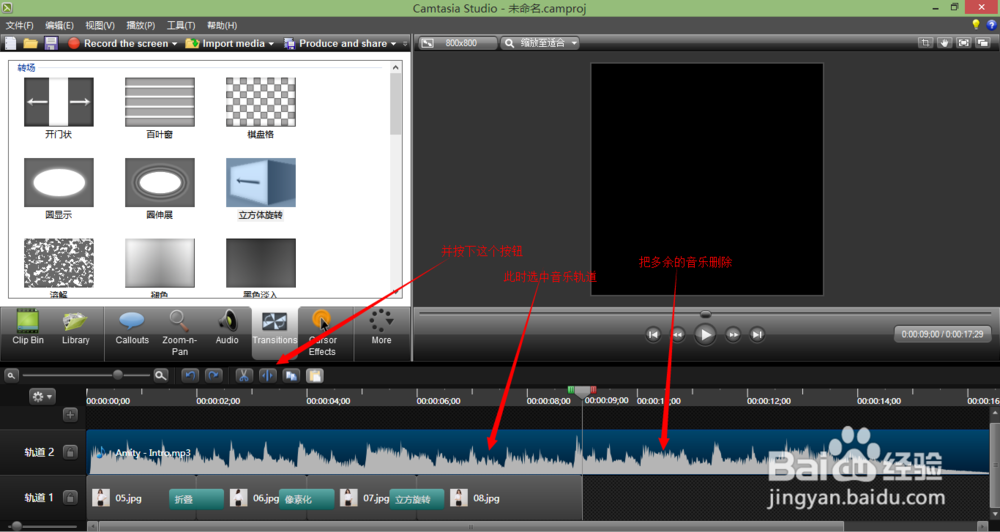The image size is (1000, 532).
Task: Open the Cursor Effects tab
Action: tap(322, 332)
